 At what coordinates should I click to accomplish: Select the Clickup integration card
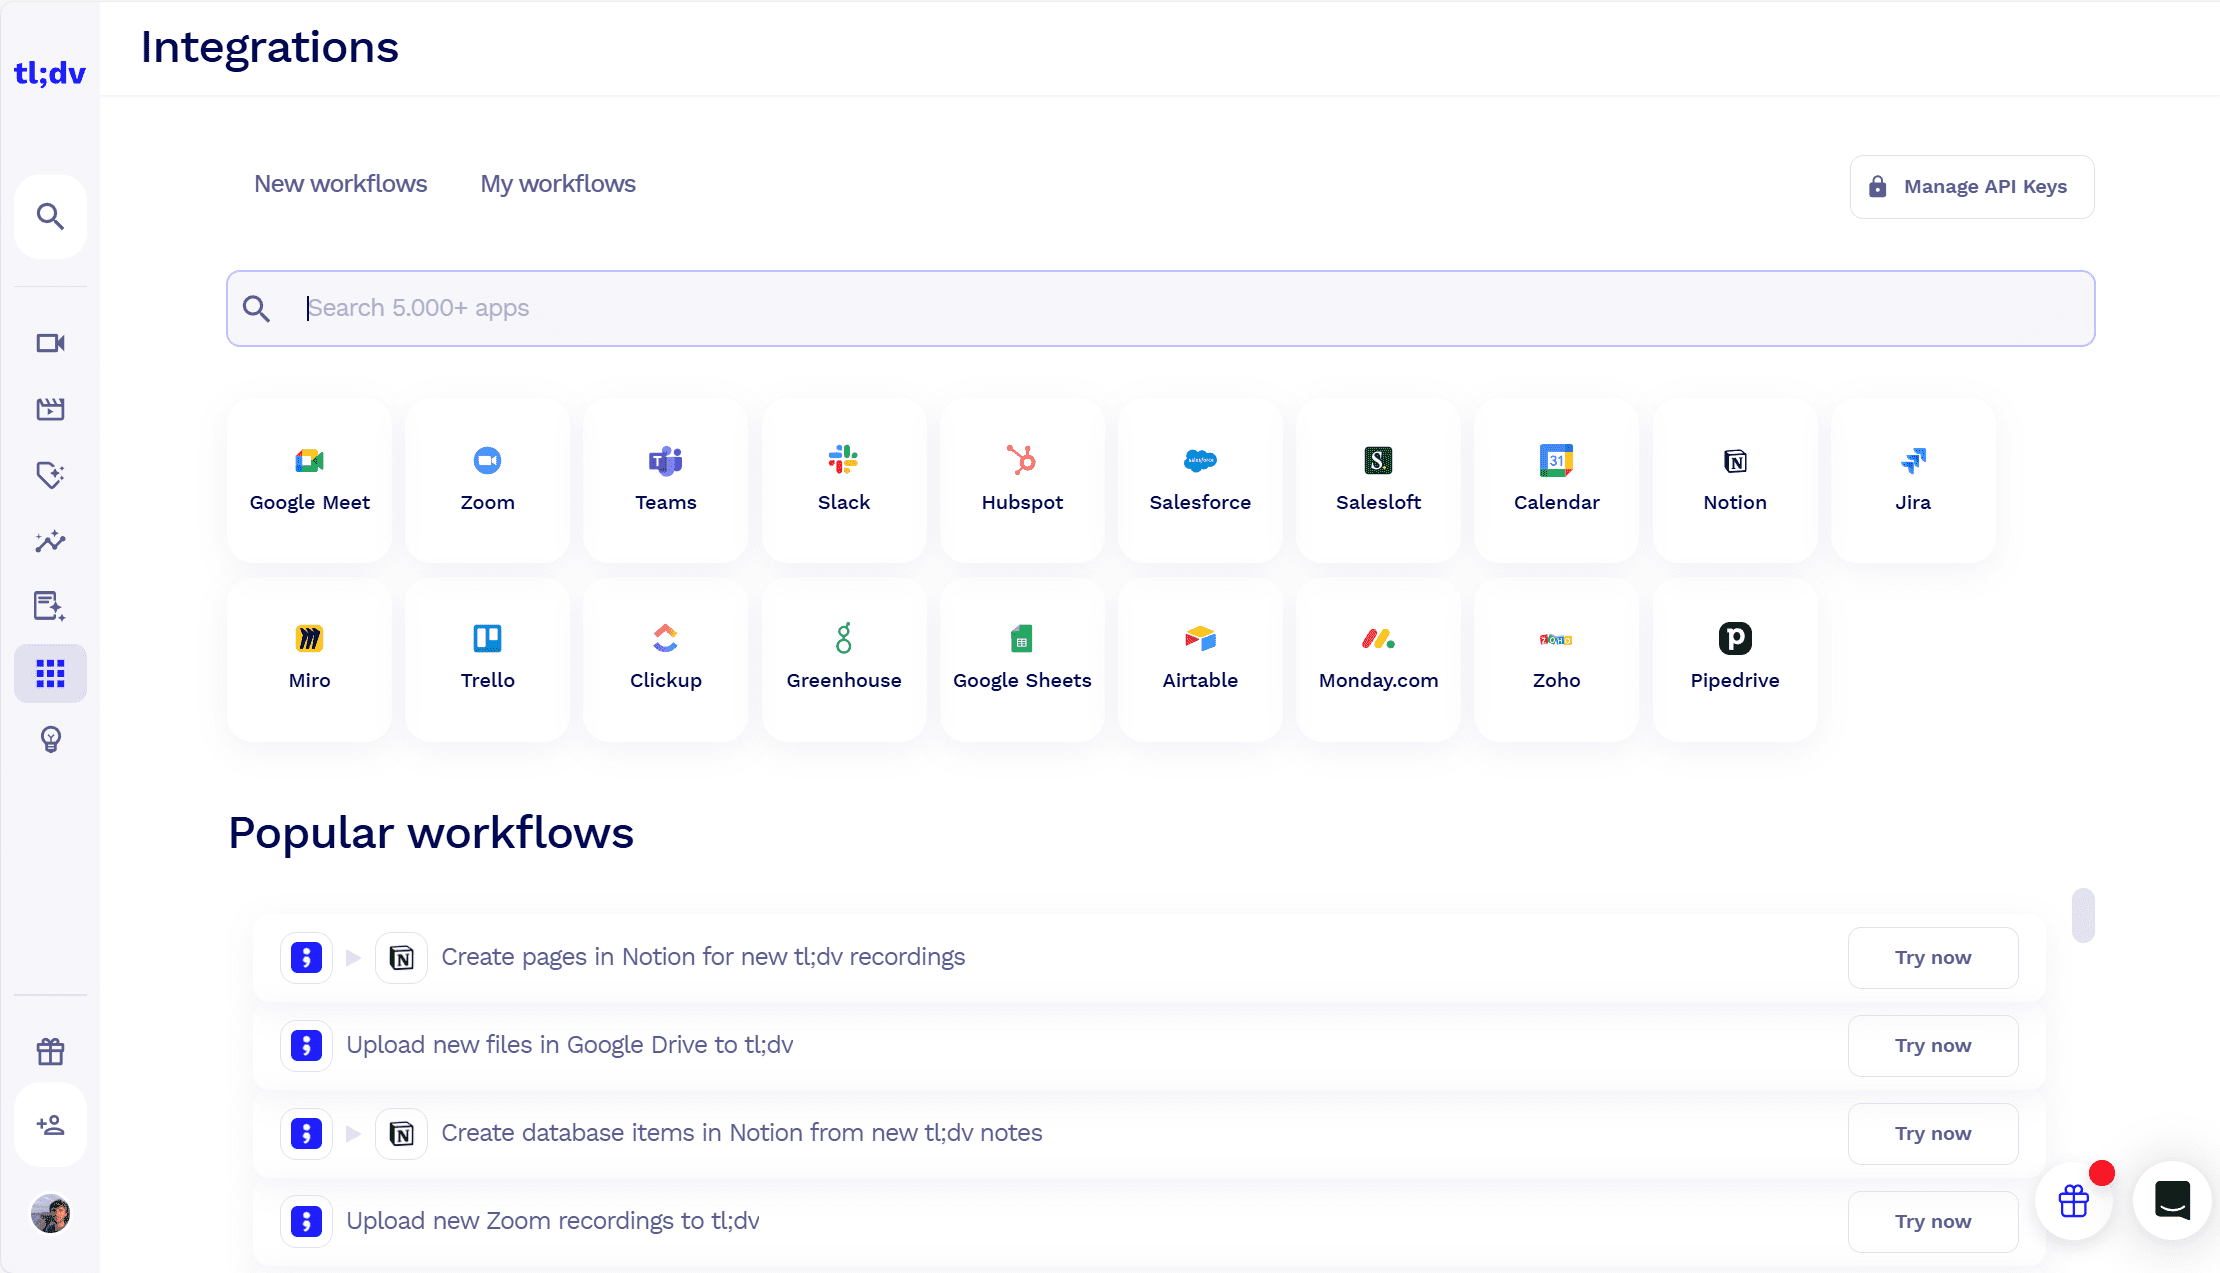(x=666, y=660)
